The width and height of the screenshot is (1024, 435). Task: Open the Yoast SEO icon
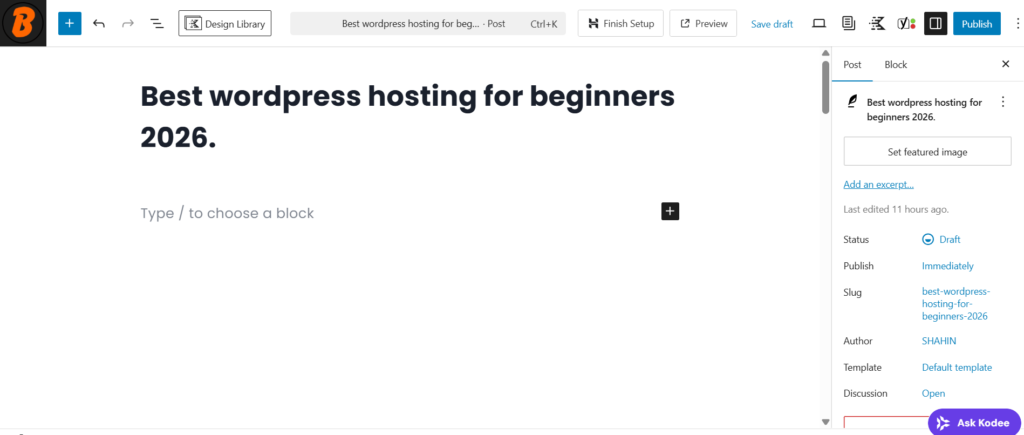click(905, 23)
